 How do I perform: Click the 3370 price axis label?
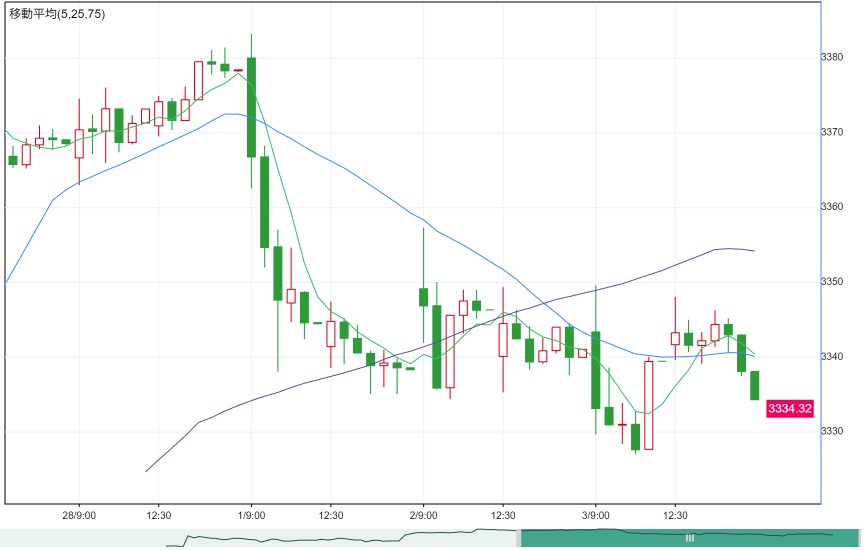tap(832, 132)
